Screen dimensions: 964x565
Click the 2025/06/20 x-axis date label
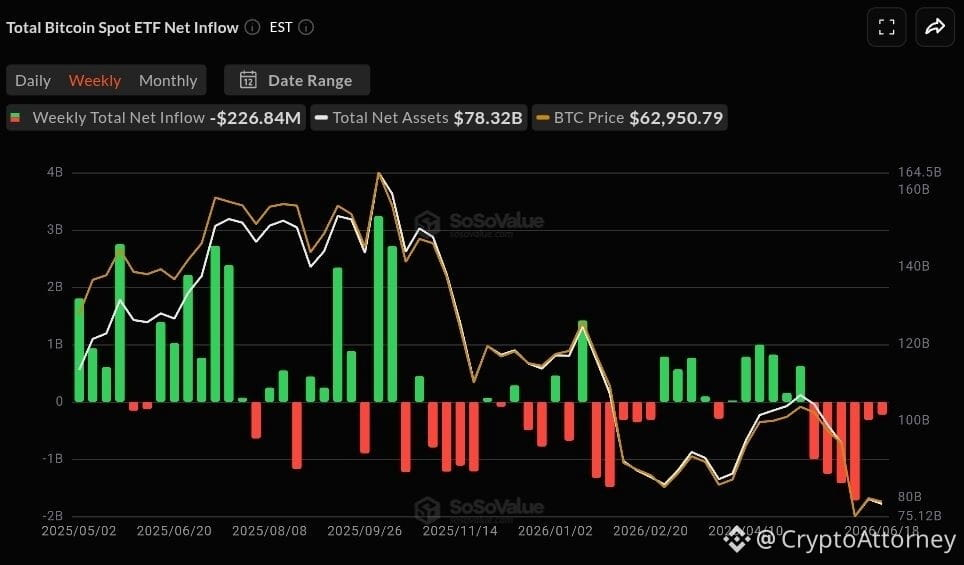[174, 531]
